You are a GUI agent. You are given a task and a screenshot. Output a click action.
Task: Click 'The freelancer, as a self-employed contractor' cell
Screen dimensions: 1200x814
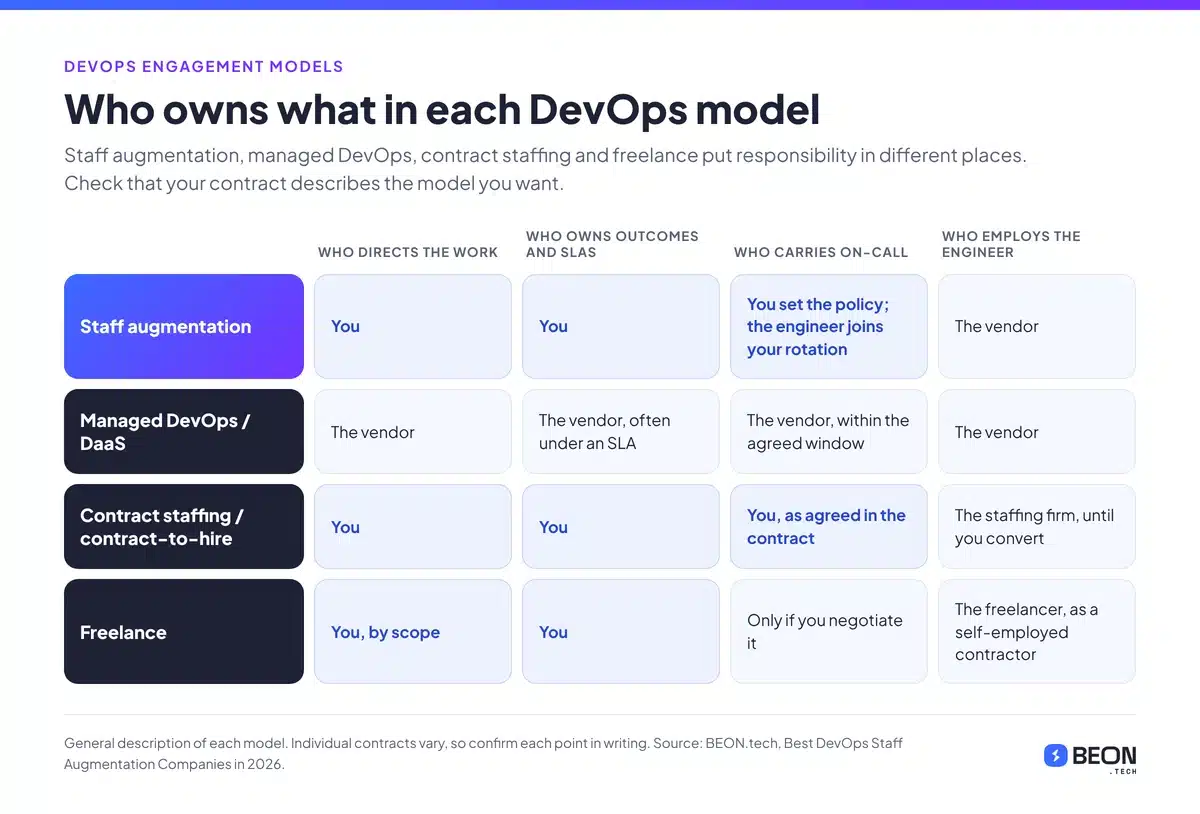(1037, 632)
